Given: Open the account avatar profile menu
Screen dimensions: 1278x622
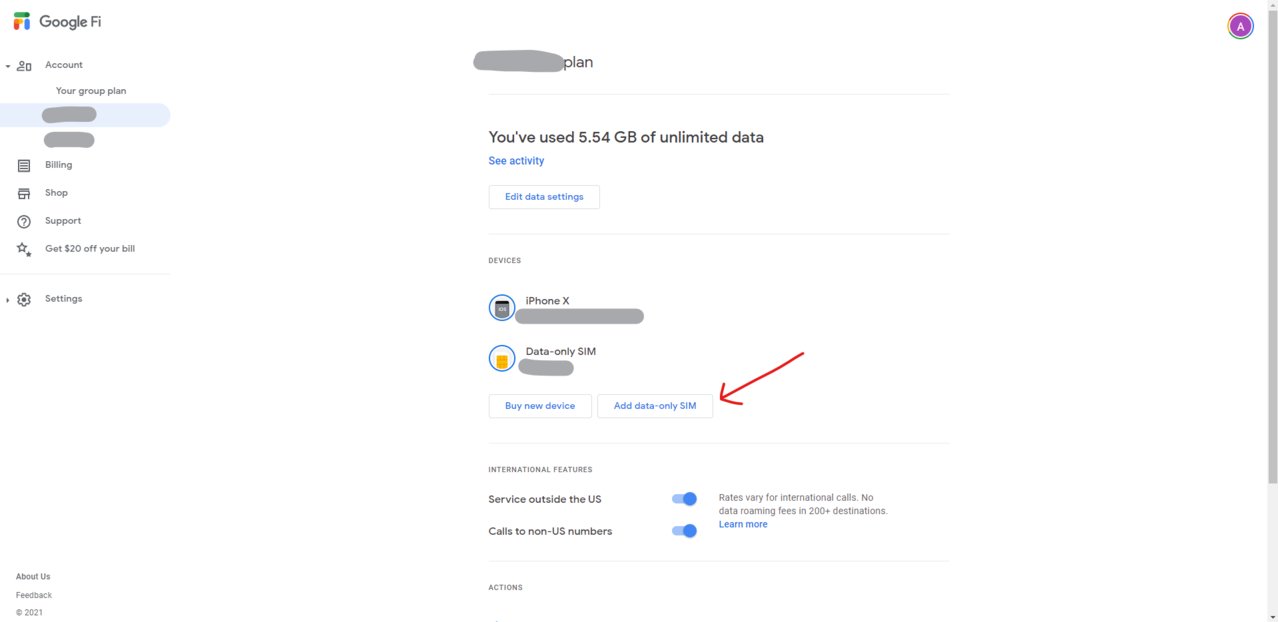Looking at the screenshot, I should click(1240, 27).
